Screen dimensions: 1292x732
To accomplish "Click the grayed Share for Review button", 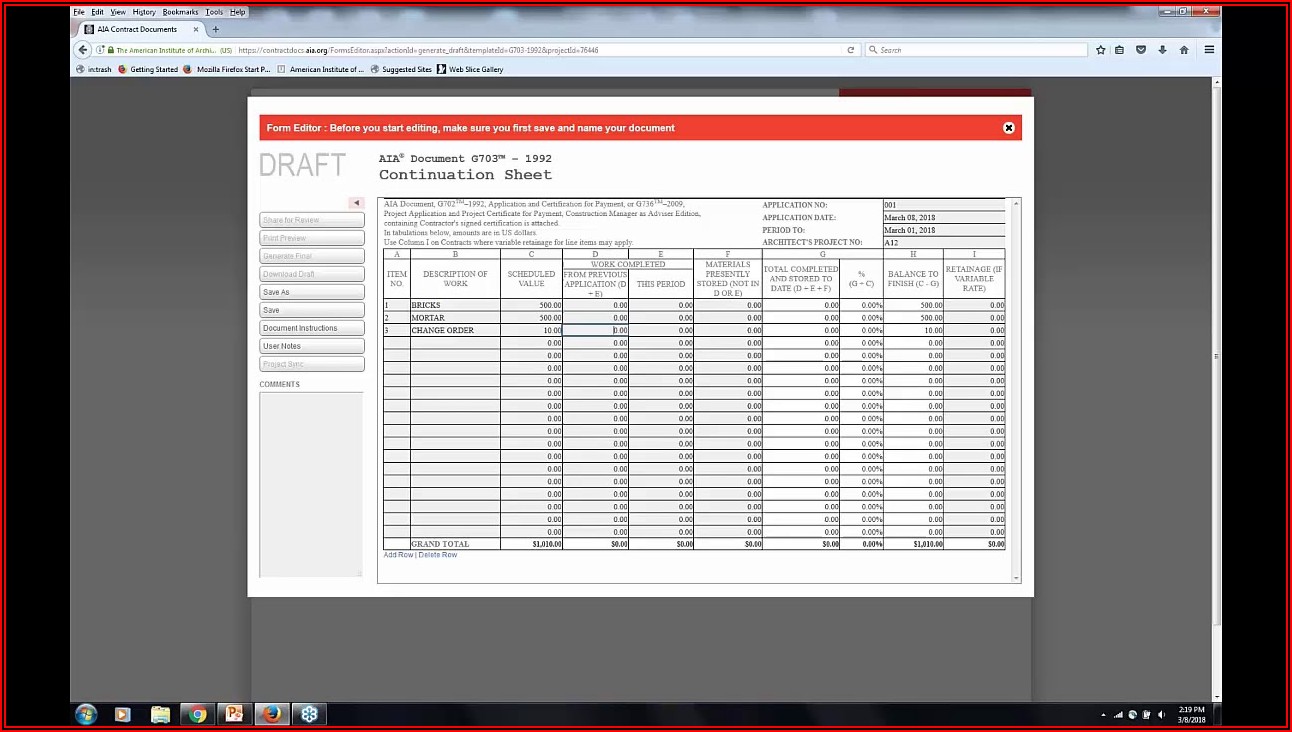I will pos(311,220).
